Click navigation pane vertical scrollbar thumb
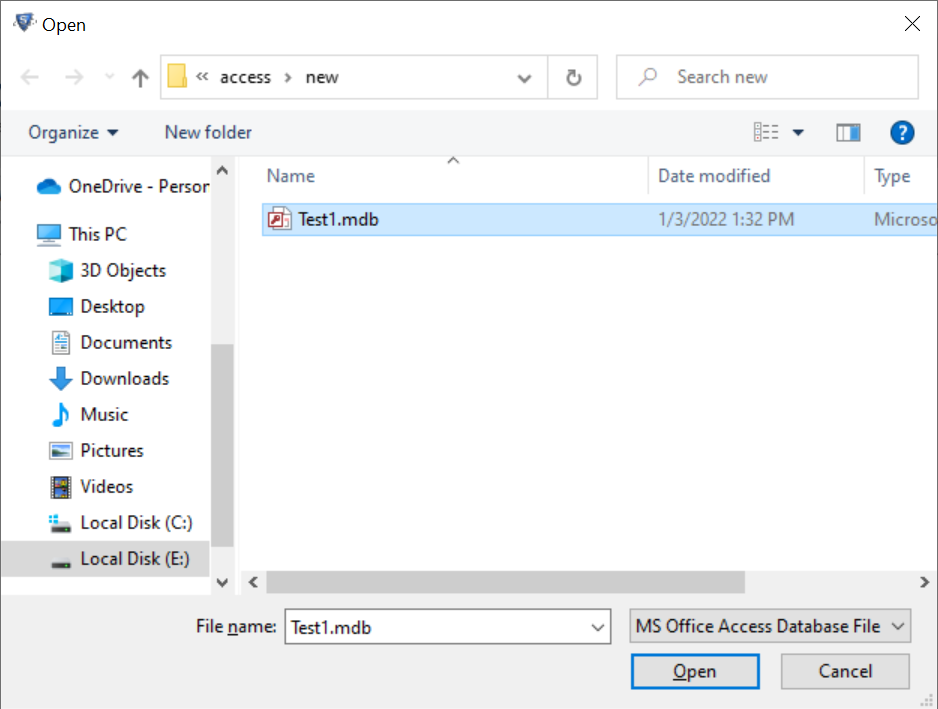 222,446
